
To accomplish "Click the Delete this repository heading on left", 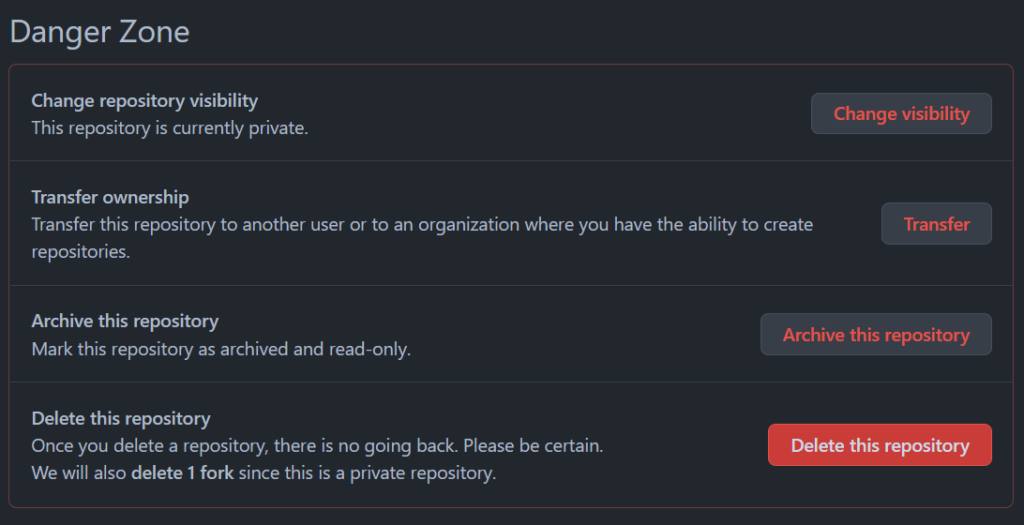I will click(x=120, y=418).
